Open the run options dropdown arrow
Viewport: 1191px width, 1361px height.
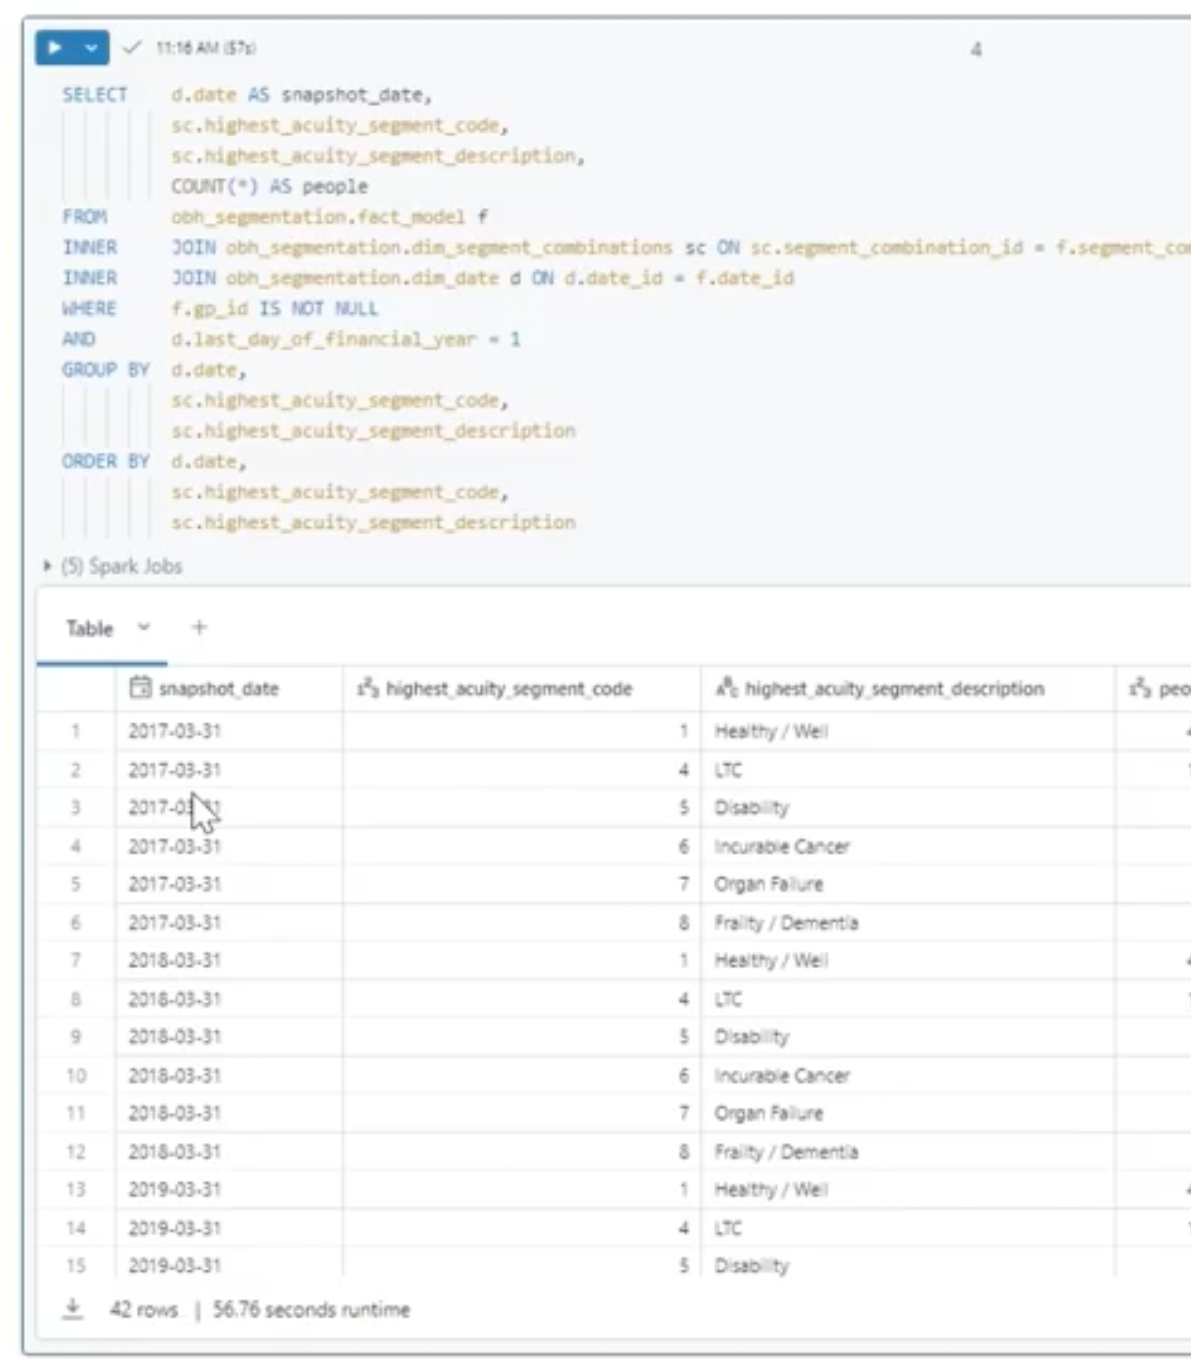click(x=91, y=48)
